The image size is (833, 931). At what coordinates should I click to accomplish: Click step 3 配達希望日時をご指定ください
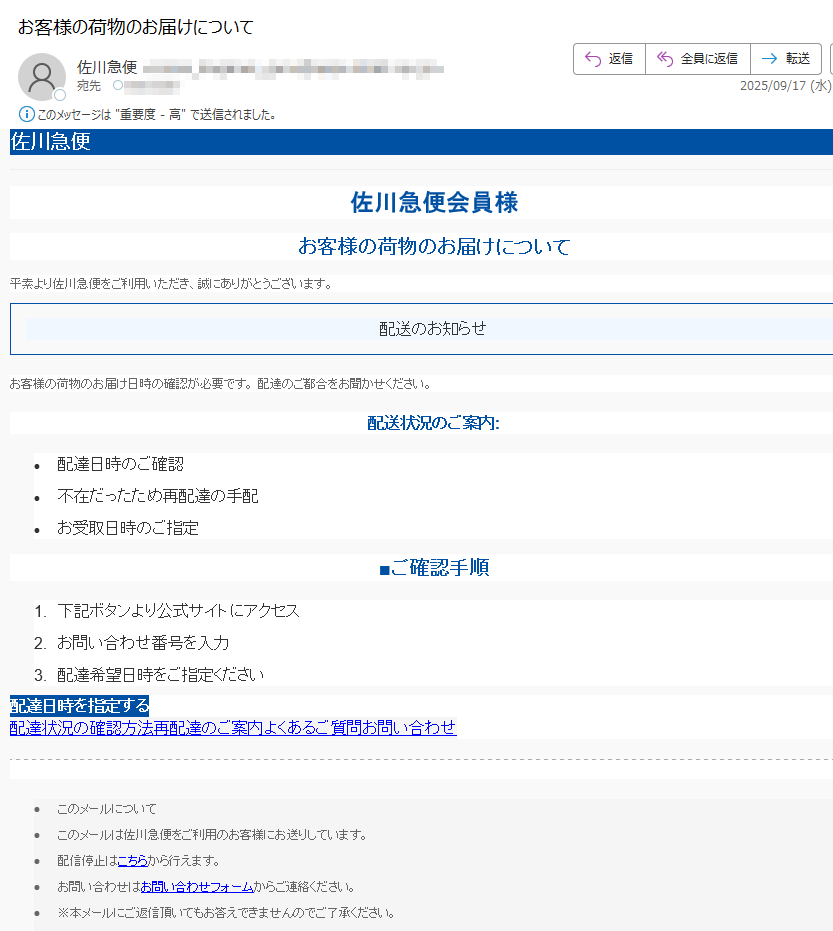(160, 674)
